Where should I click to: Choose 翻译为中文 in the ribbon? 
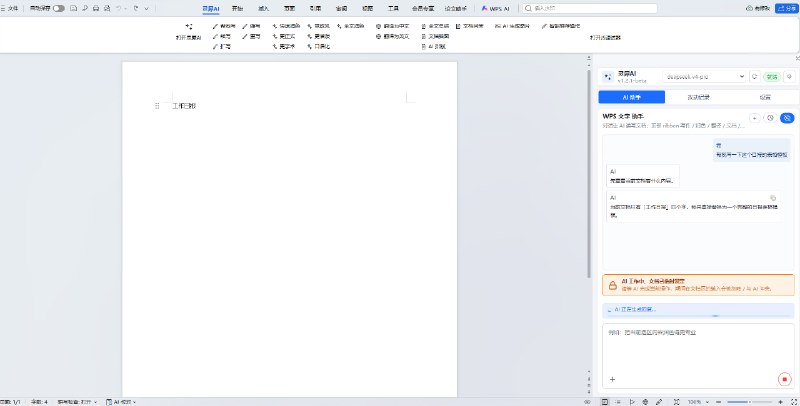point(393,26)
